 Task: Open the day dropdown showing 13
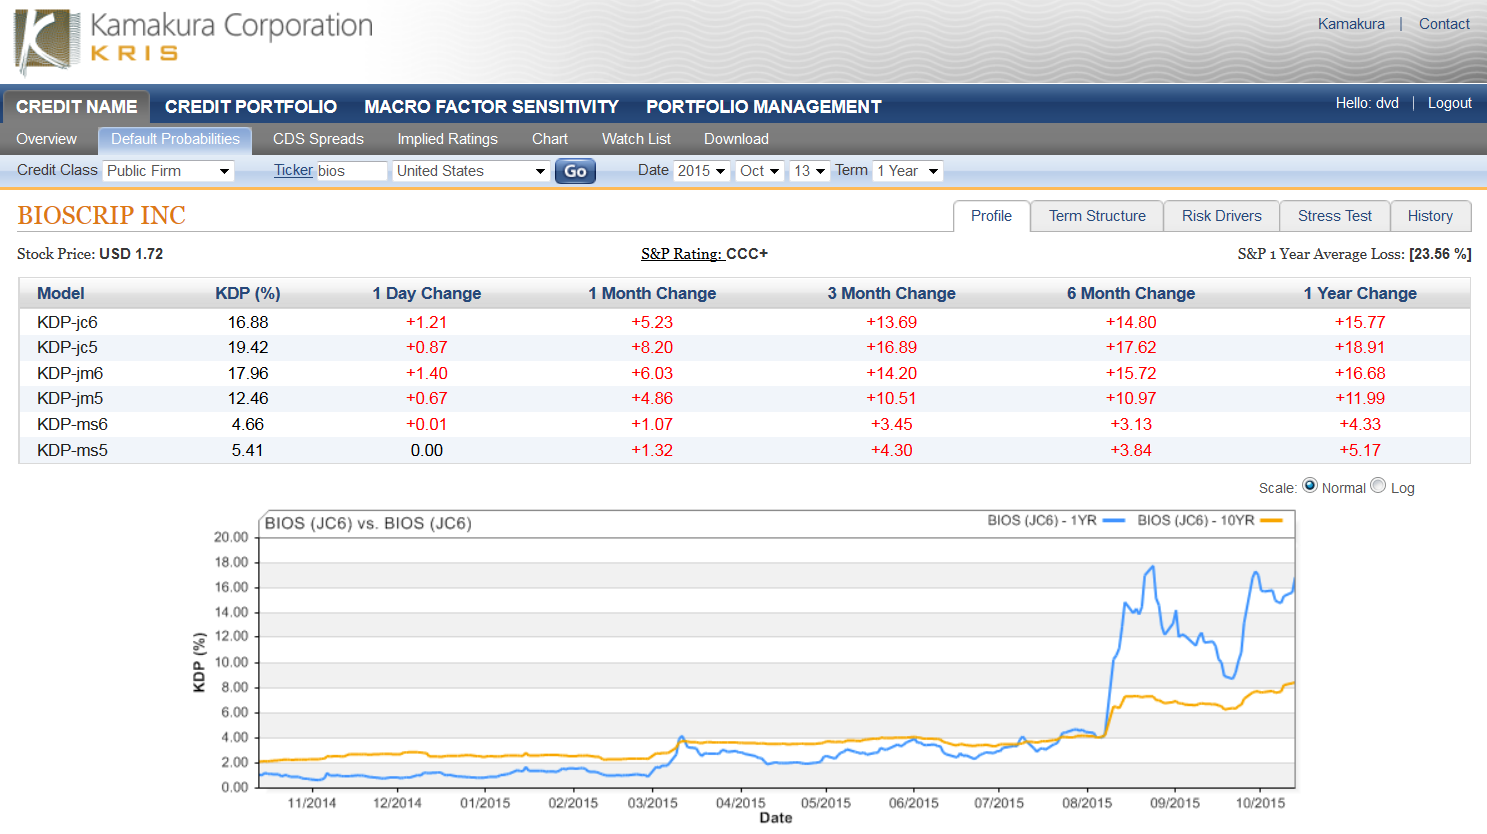(810, 170)
